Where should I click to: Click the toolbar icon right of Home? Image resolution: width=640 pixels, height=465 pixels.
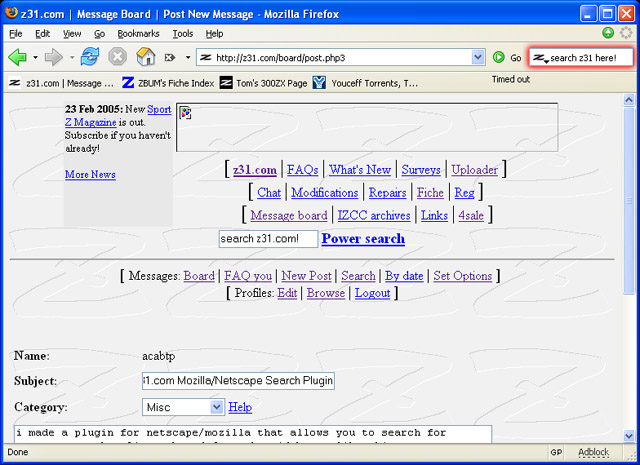tap(170, 58)
